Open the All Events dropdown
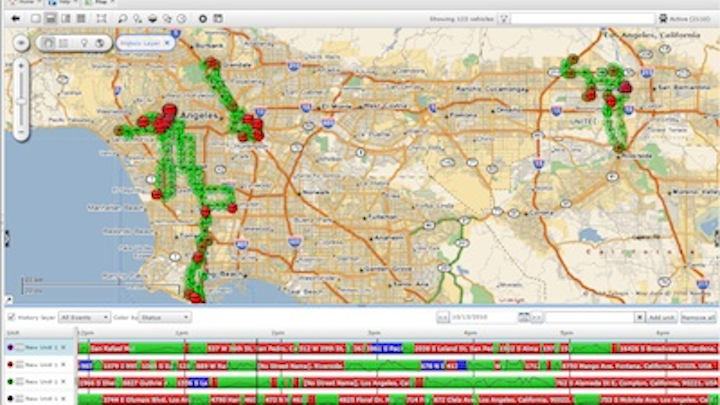This screenshot has width=720, height=405. [84, 317]
